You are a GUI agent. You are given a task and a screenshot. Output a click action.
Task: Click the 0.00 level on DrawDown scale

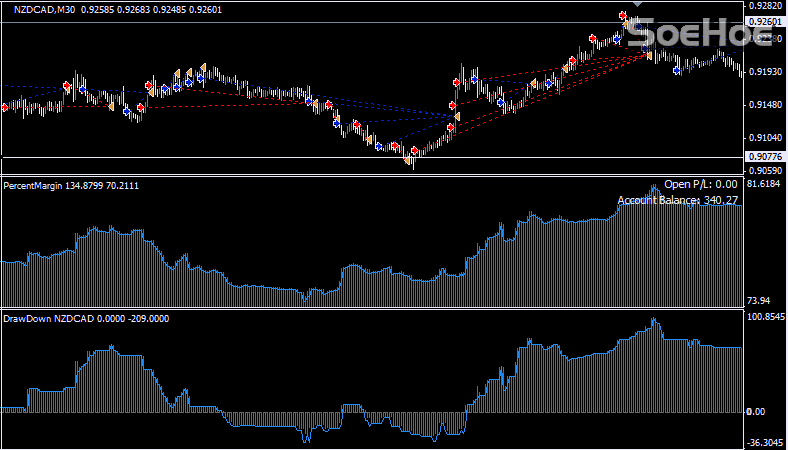click(758, 411)
